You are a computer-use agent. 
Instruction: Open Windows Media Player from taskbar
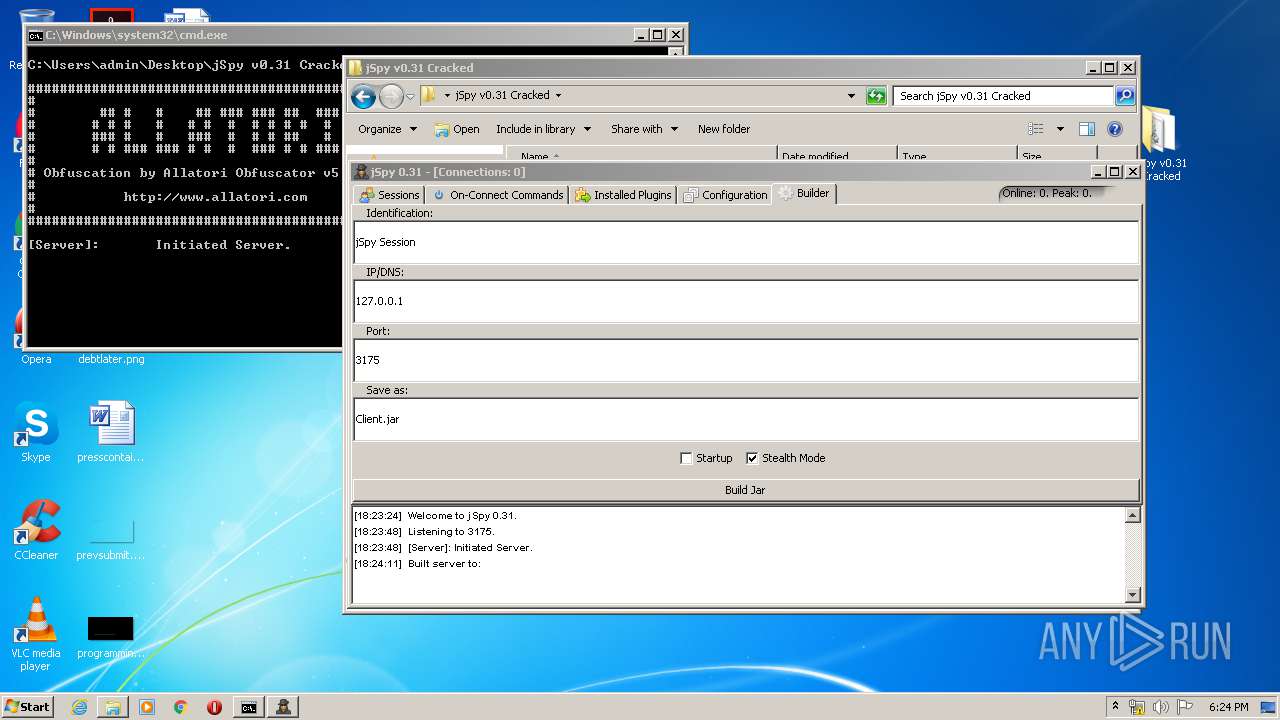[x=147, y=707]
